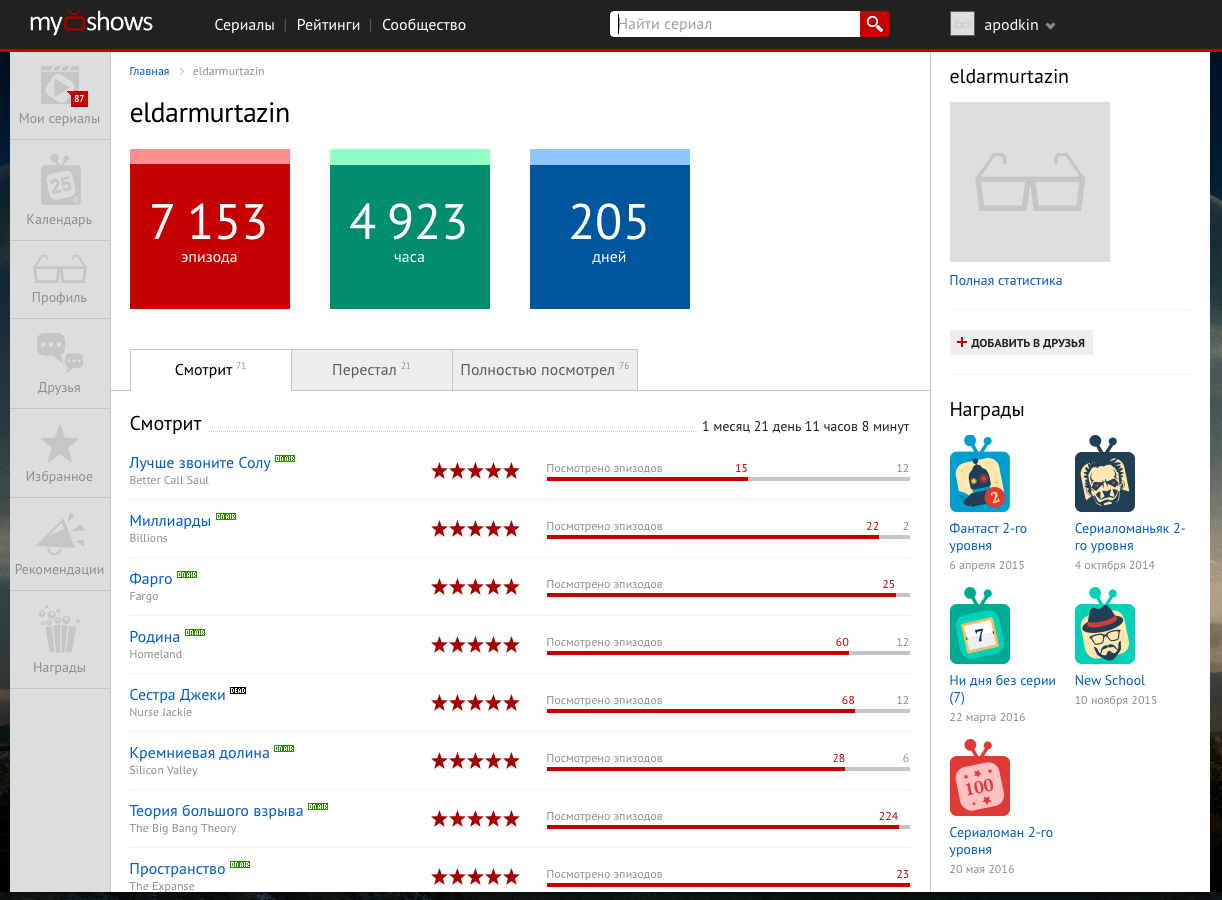Open the Сообщество menu
1222x900 pixels.
click(x=424, y=25)
